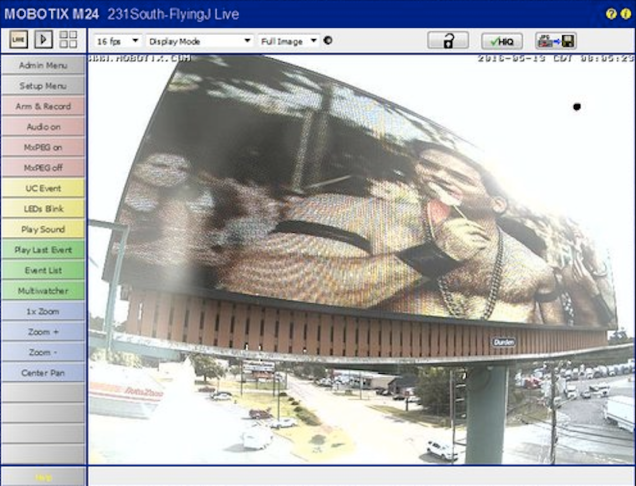The width and height of the screenshot is (636, 486).
Task: Open the Setup Menu
Action: point(44,86)
